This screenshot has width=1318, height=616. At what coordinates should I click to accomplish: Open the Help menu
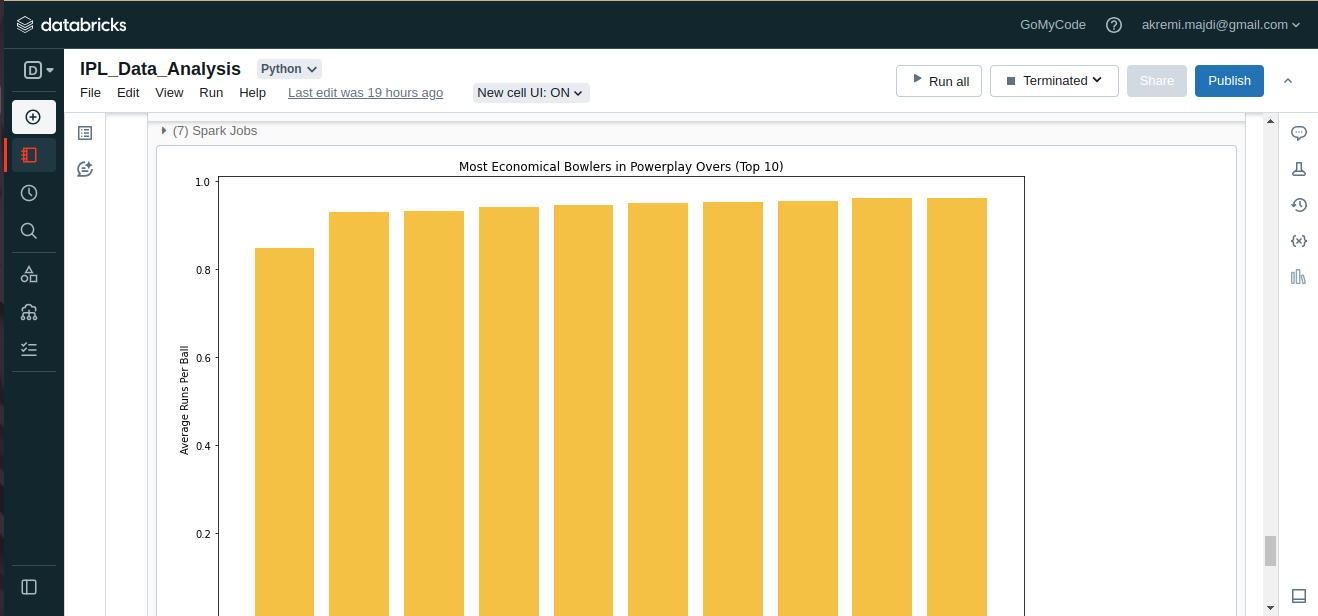[252, 93]
